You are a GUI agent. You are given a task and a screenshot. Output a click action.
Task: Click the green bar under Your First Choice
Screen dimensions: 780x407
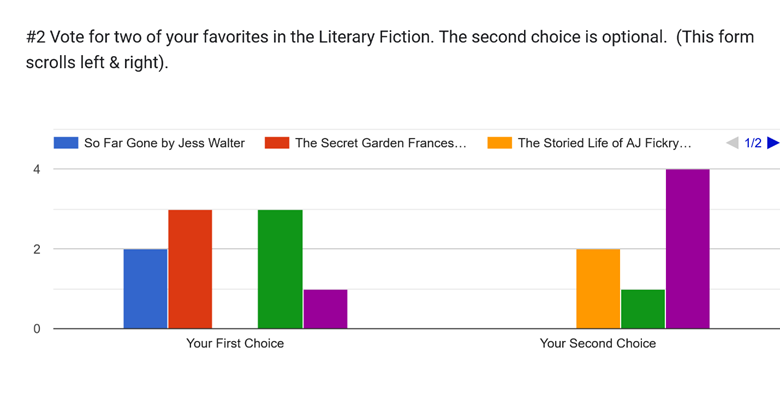pos(280,268)
